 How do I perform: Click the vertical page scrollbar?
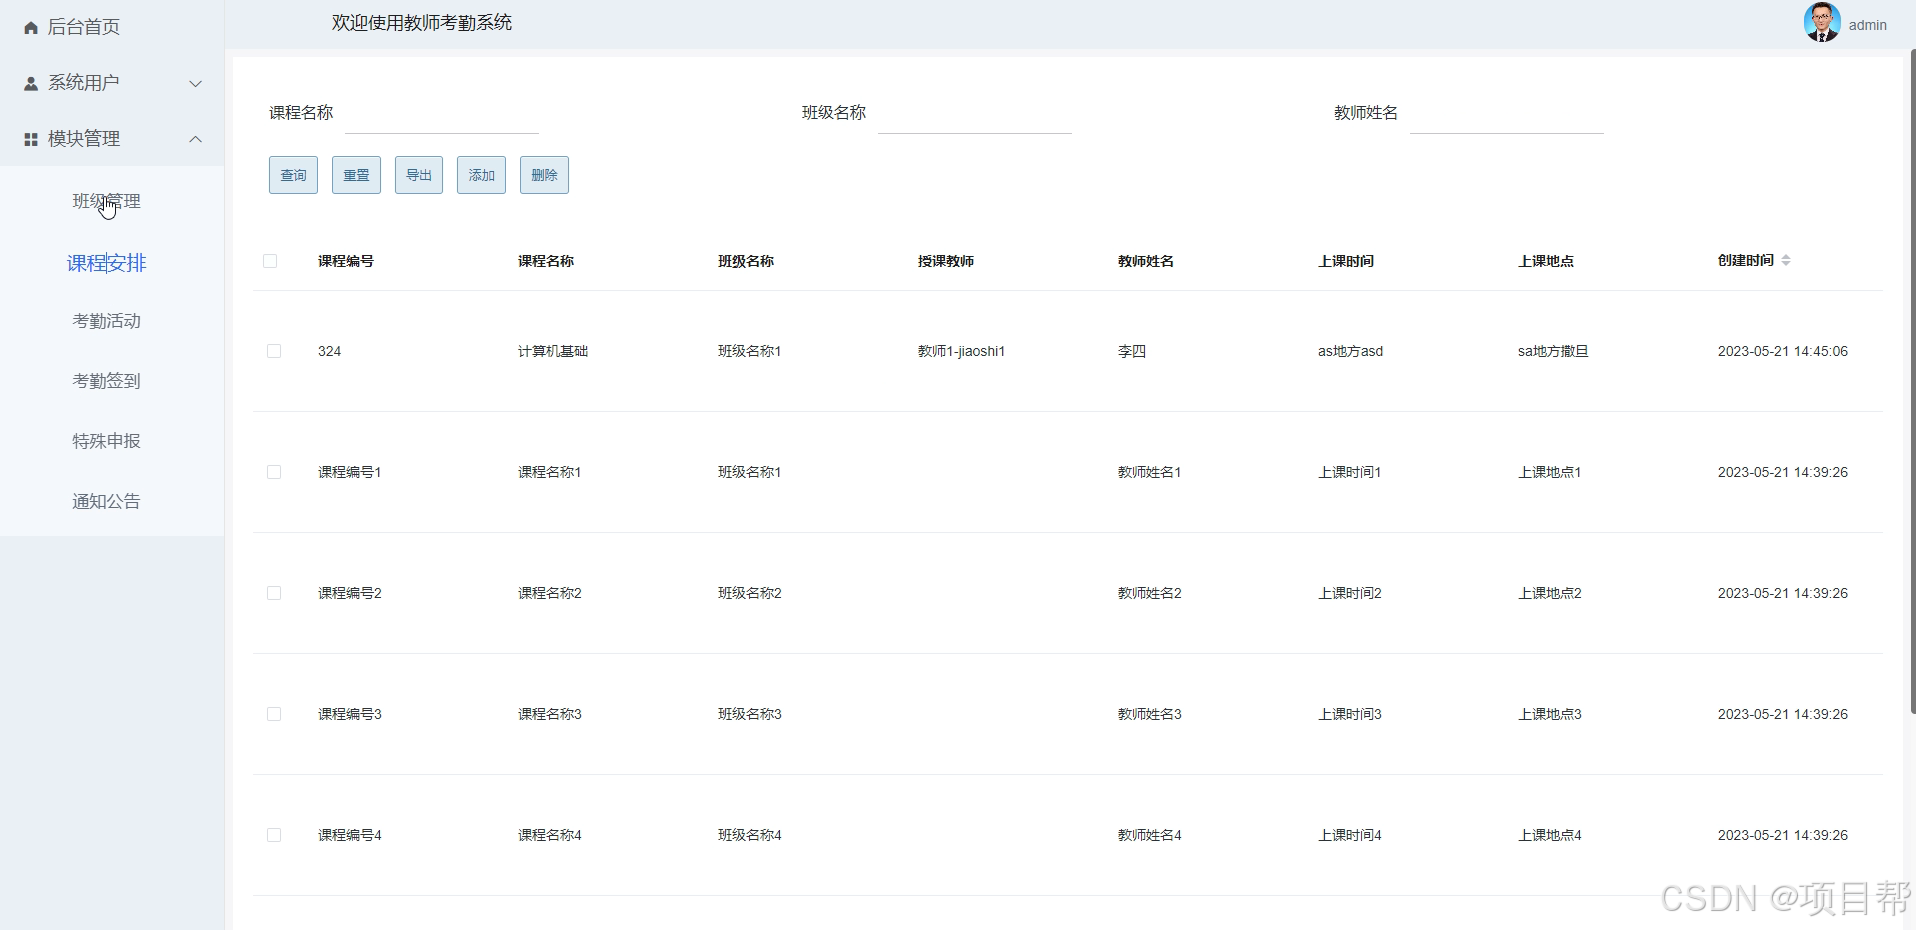pos(1912,380)
